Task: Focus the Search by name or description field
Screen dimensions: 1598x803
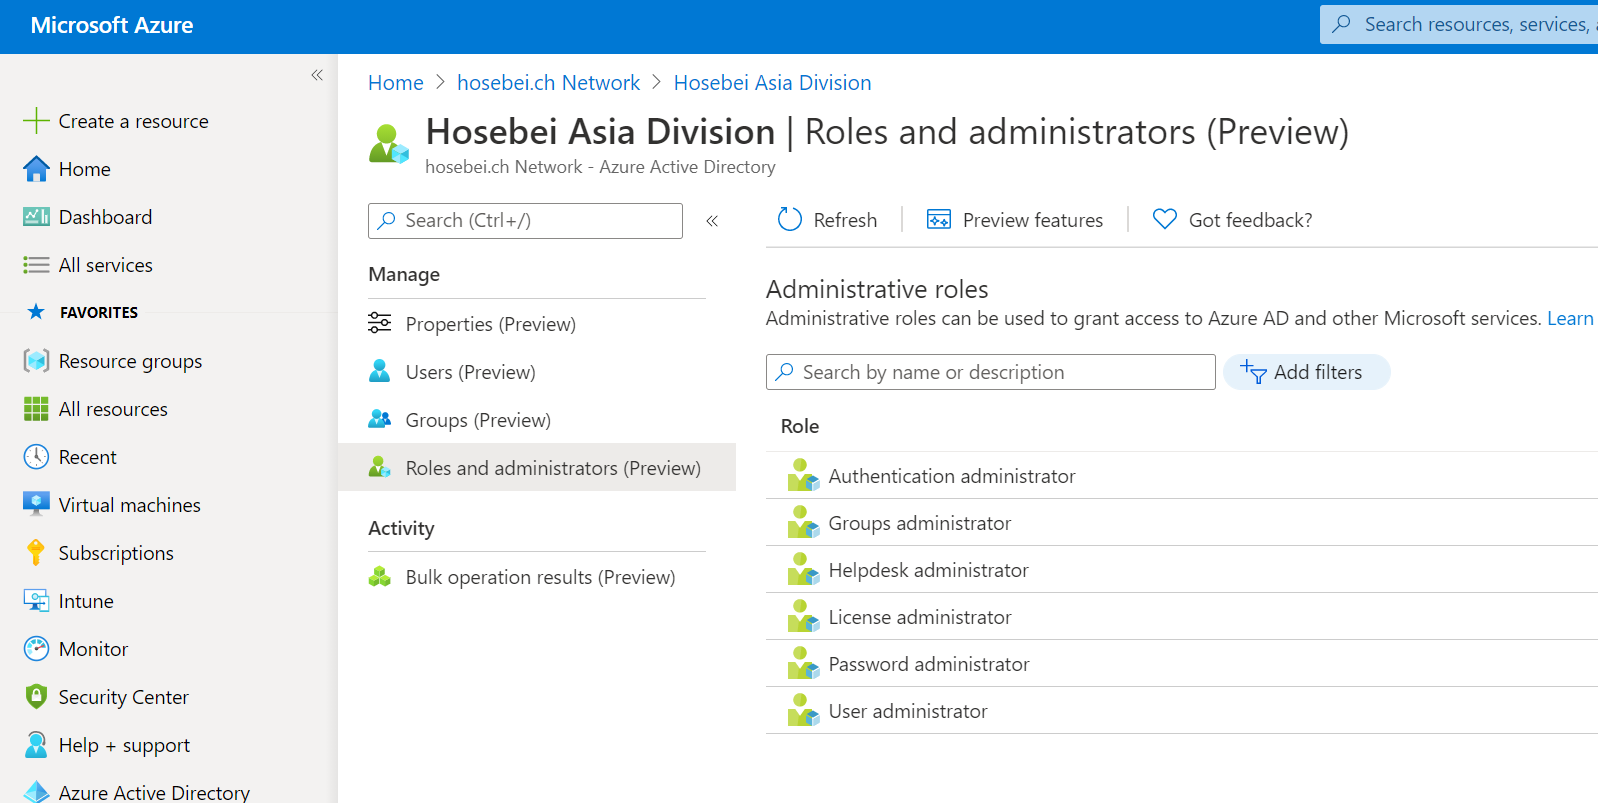Action: (x=990, y=372)
